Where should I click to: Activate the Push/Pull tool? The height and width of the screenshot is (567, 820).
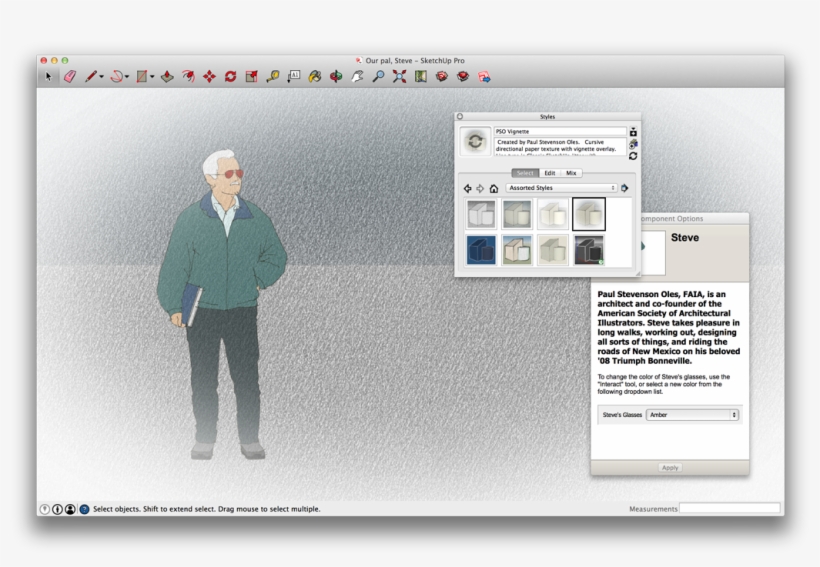pyautogui.click(x=167, y=77)
